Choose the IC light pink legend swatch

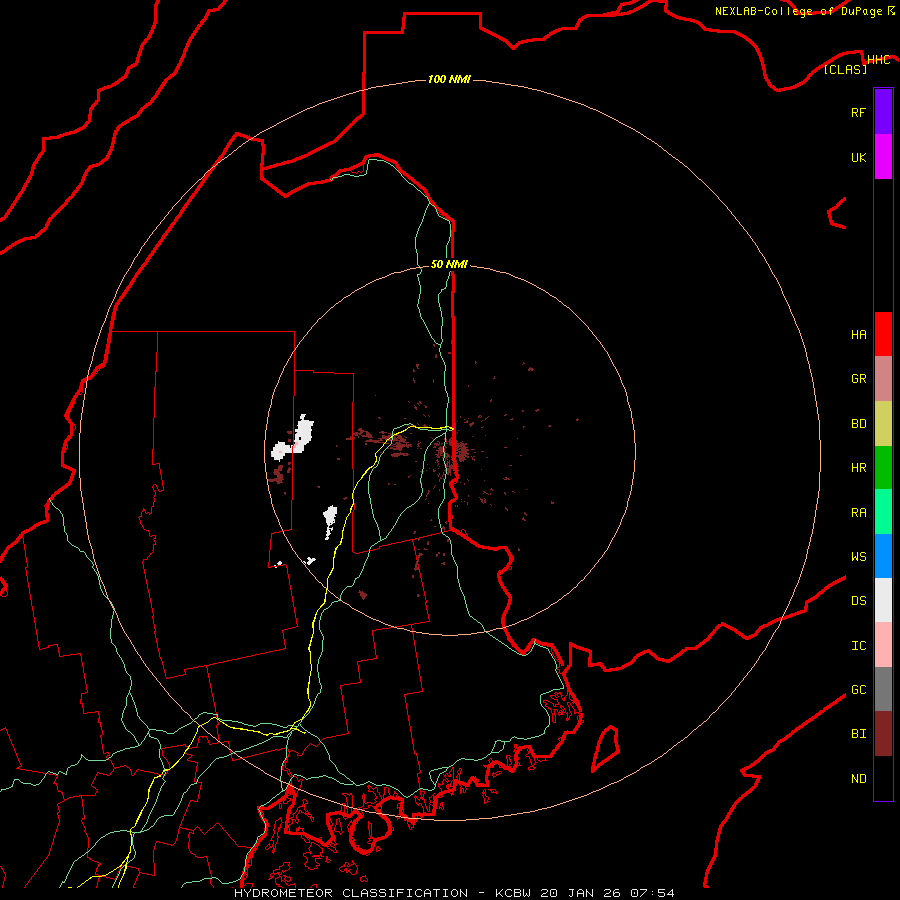click(883, 645)
